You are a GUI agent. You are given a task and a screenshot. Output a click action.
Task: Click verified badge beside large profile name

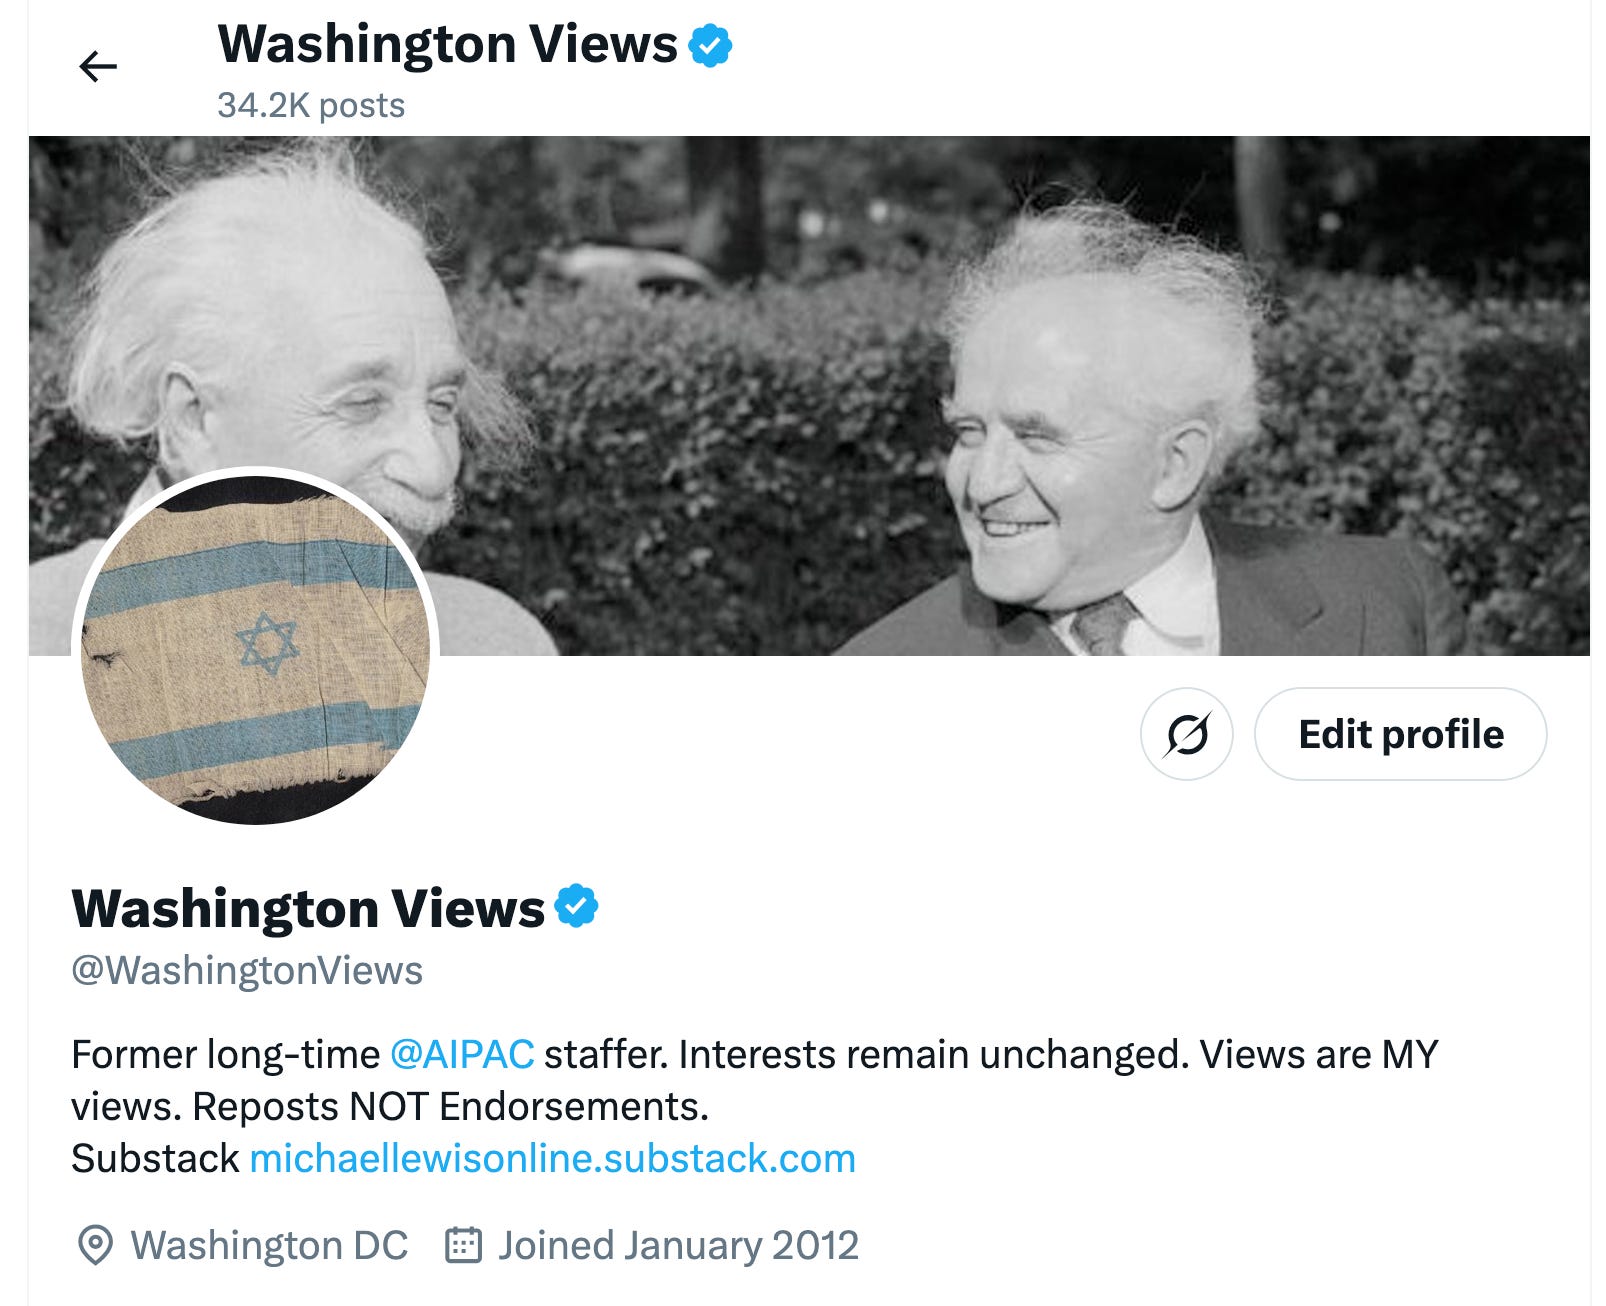576,906
